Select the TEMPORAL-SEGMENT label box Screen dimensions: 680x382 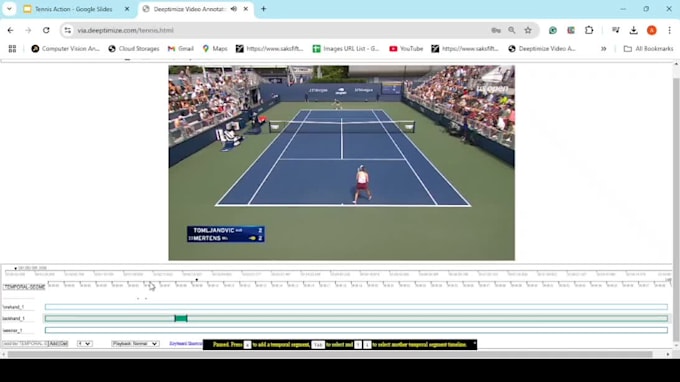point(24,287)
